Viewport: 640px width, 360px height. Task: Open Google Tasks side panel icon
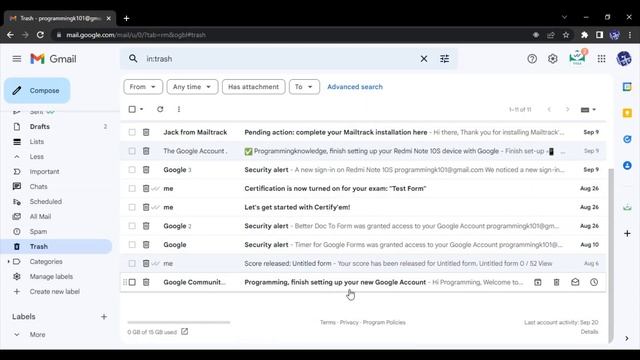point(627,139)
